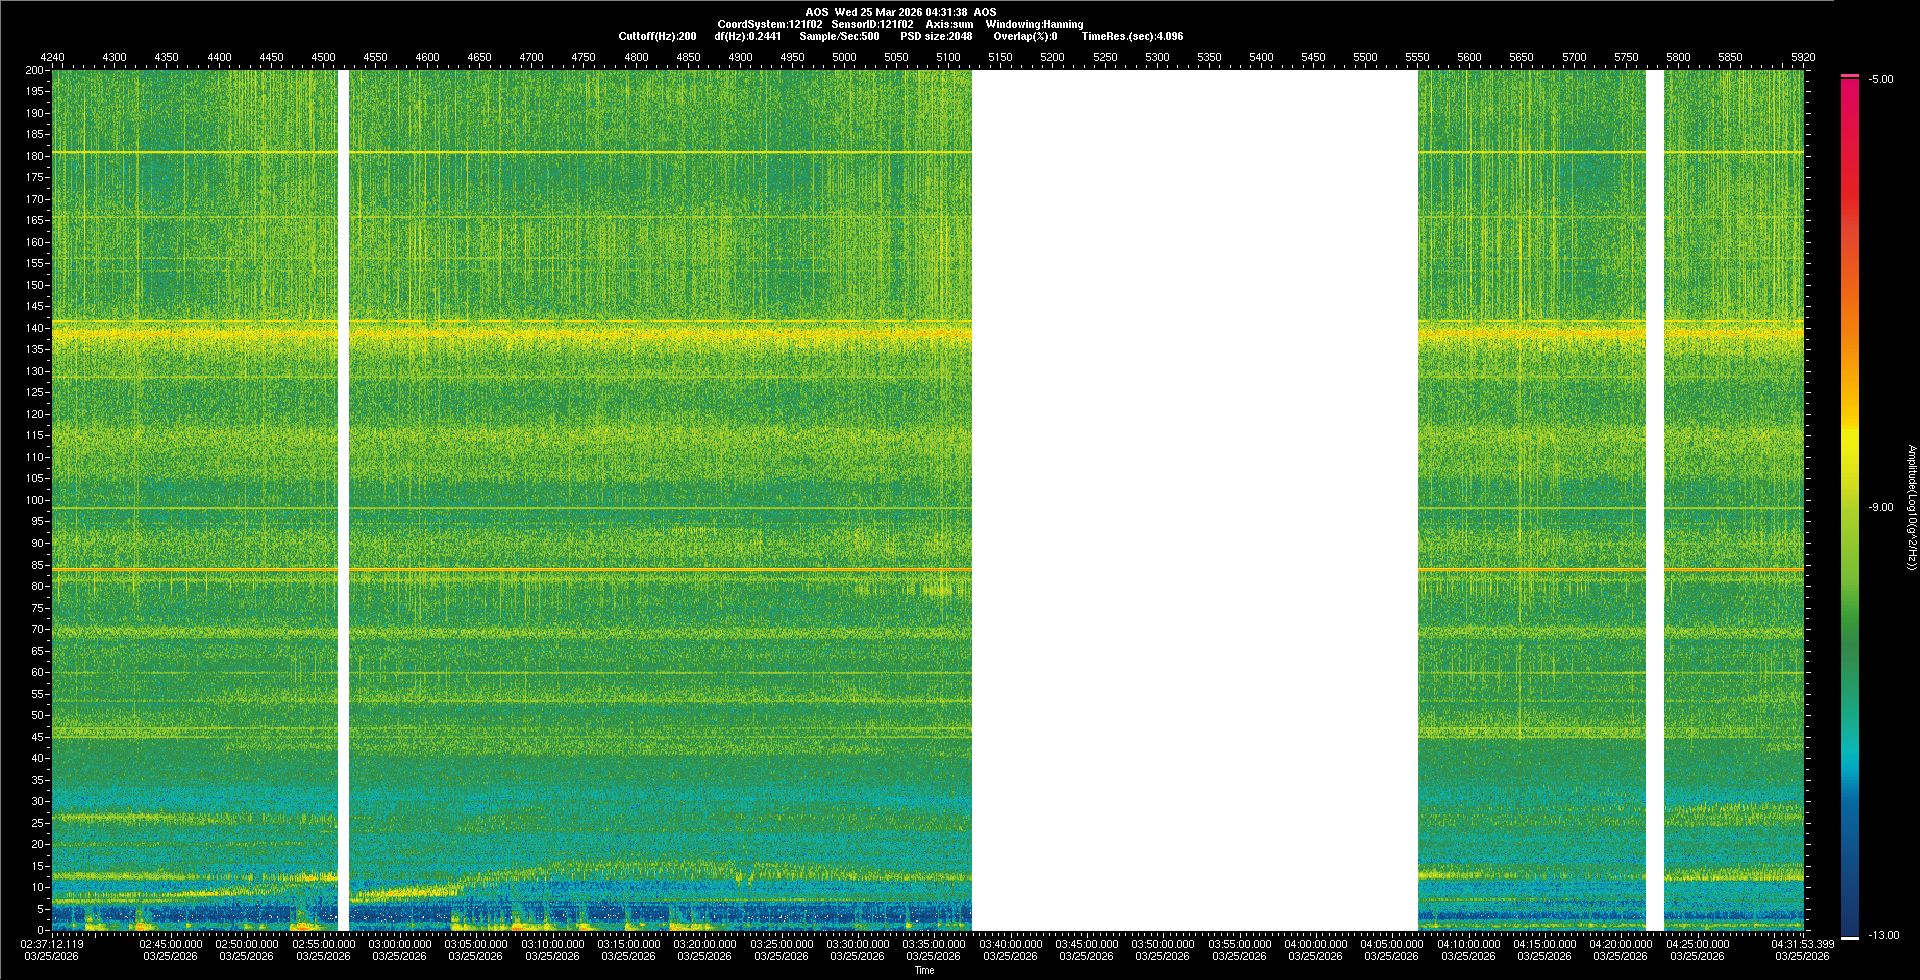Click the 5000 tick on top axis
Viewport: 1920px width, 980px height.
click(x=844, y=57)
